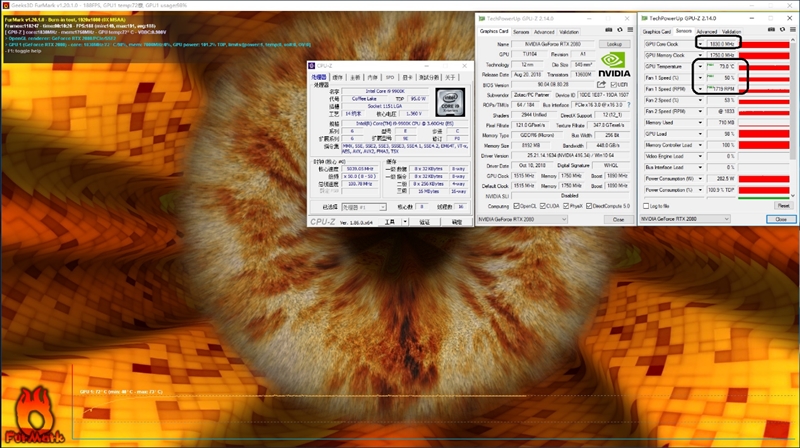Switch to Advanced tab in the Graphics Card GPU-Z window
Image resolution: width=800 pixels, height=448 pixels.
[x=544, y=32]
